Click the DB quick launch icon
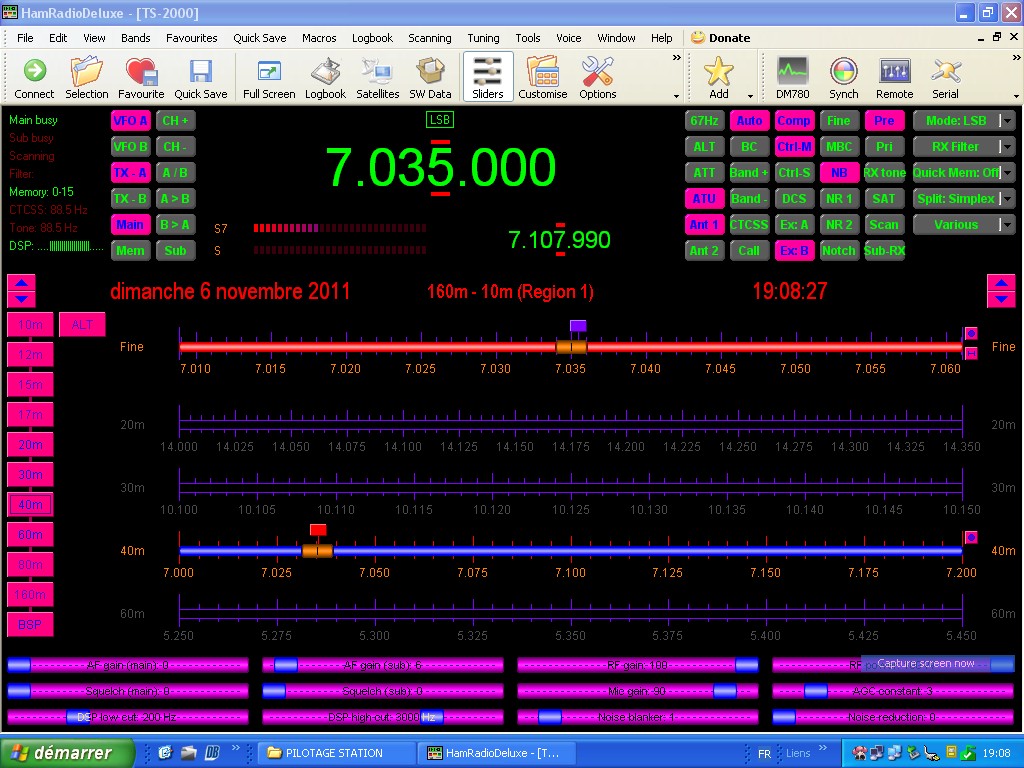 point(212,752)
